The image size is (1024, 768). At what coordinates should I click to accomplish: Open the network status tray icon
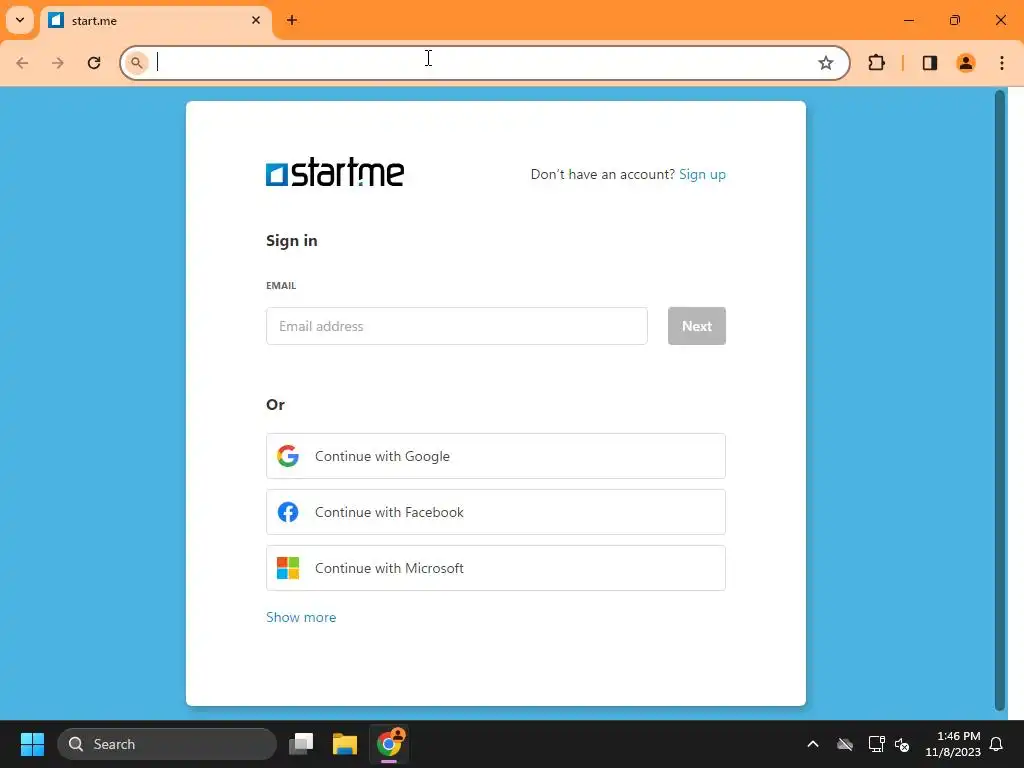(x=876, y=744)
